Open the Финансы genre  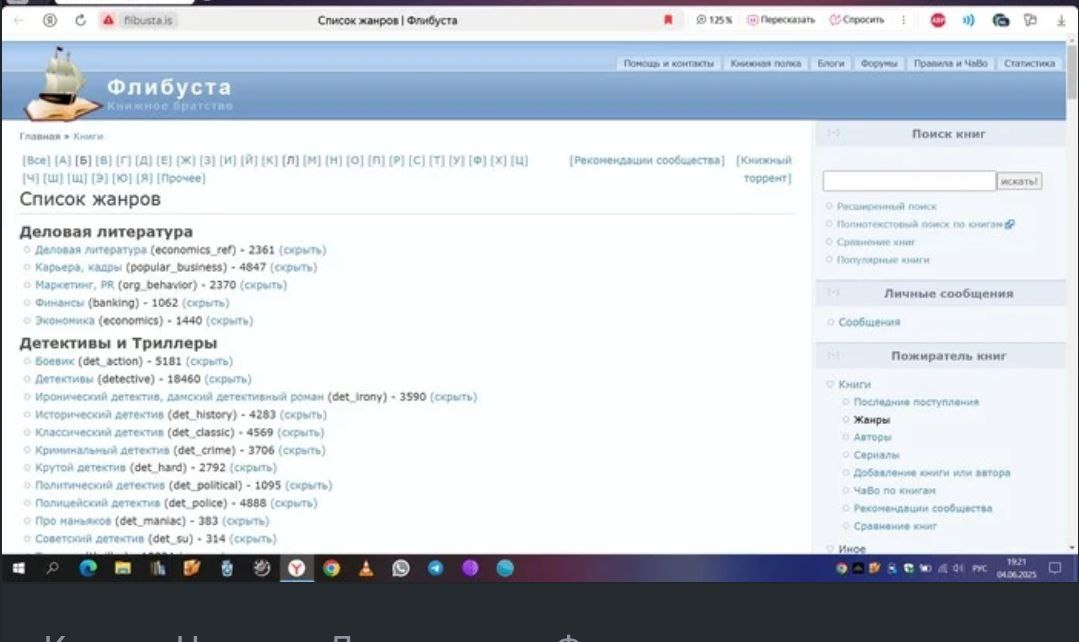pyautogui.click(x=59, y=303)
